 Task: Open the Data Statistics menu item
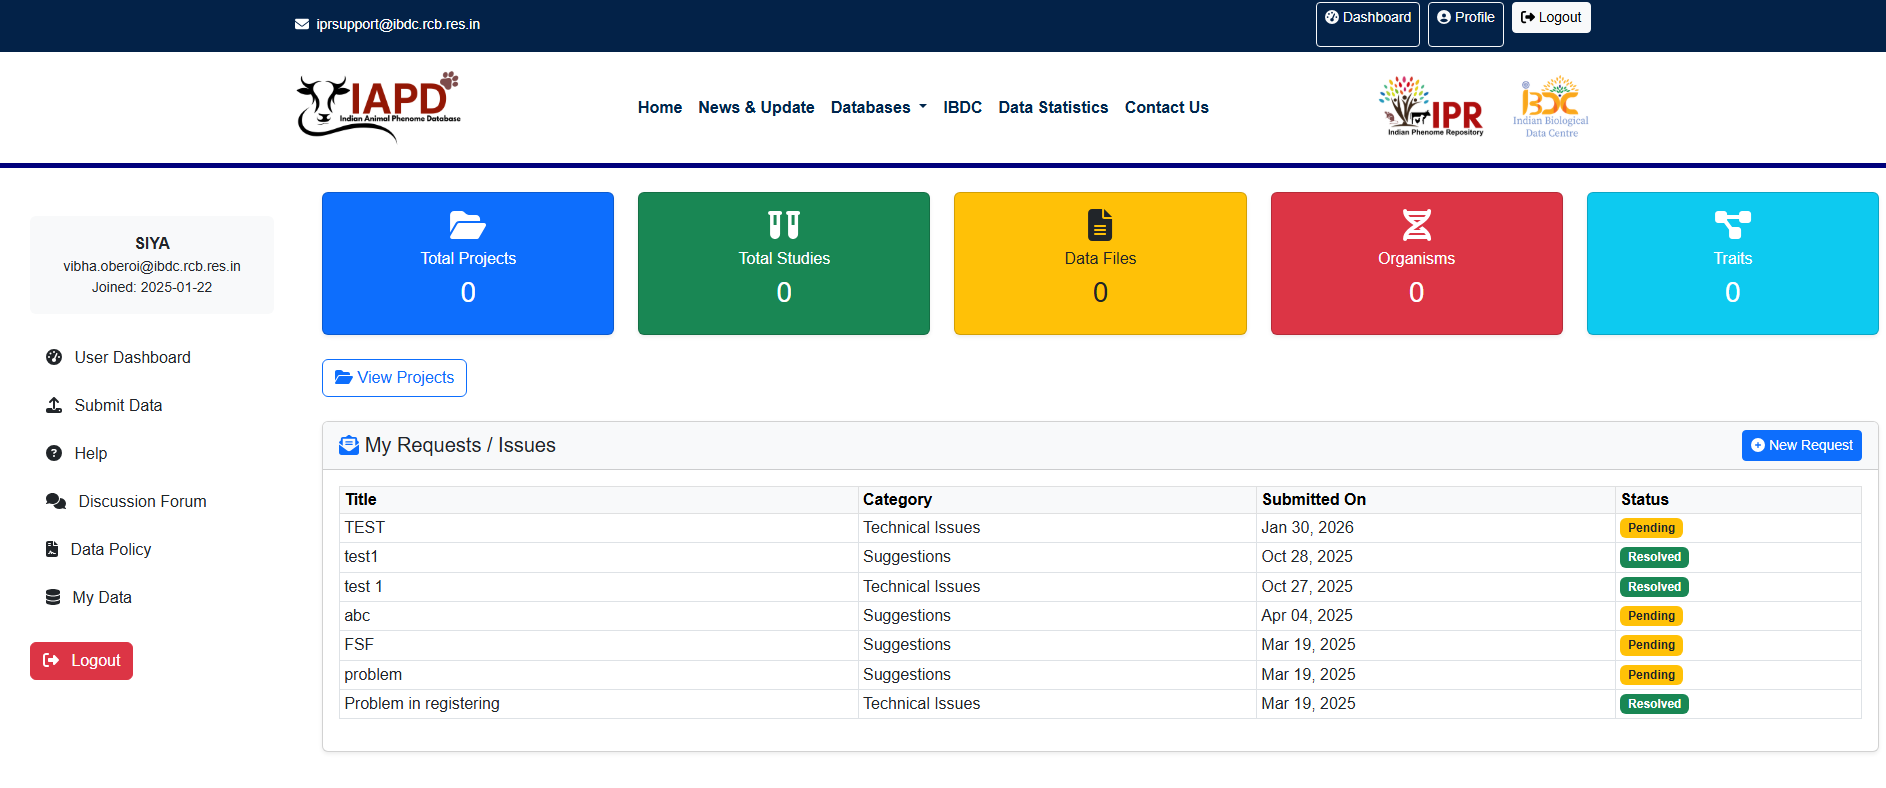tap(1053, 107)
